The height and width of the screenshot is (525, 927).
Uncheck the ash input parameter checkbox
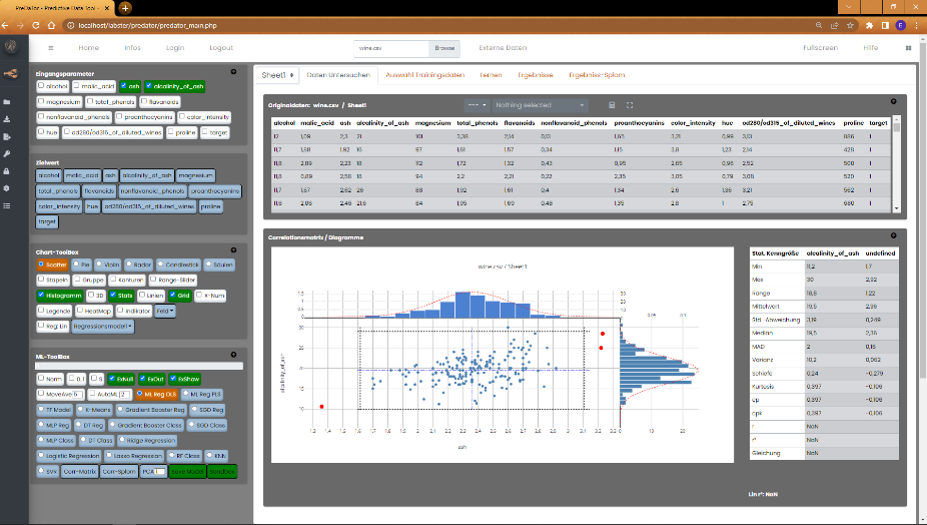click(x=125, y=86)
